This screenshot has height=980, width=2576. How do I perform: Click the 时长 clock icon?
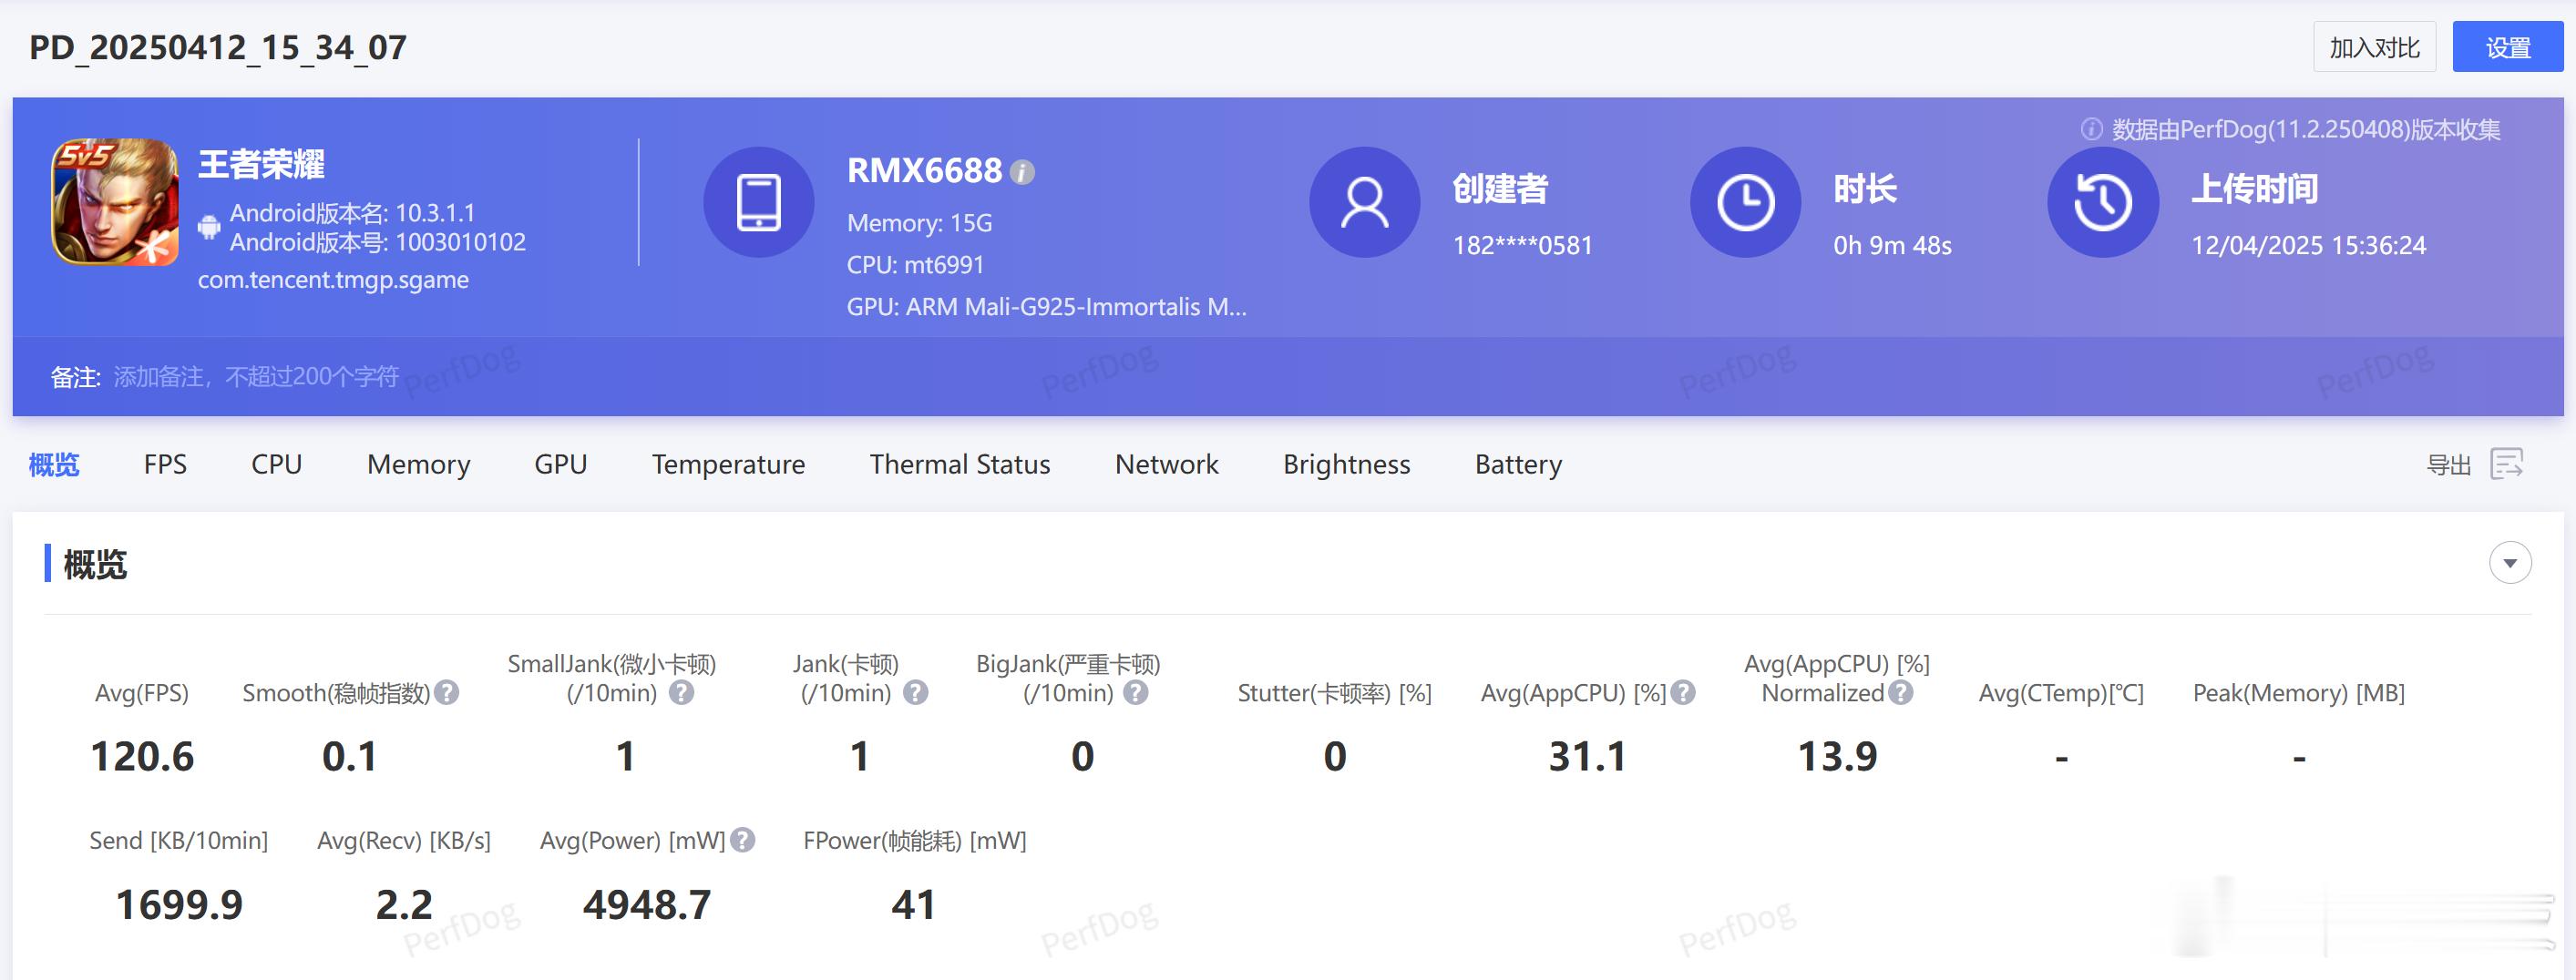[x=1746, y=202]
